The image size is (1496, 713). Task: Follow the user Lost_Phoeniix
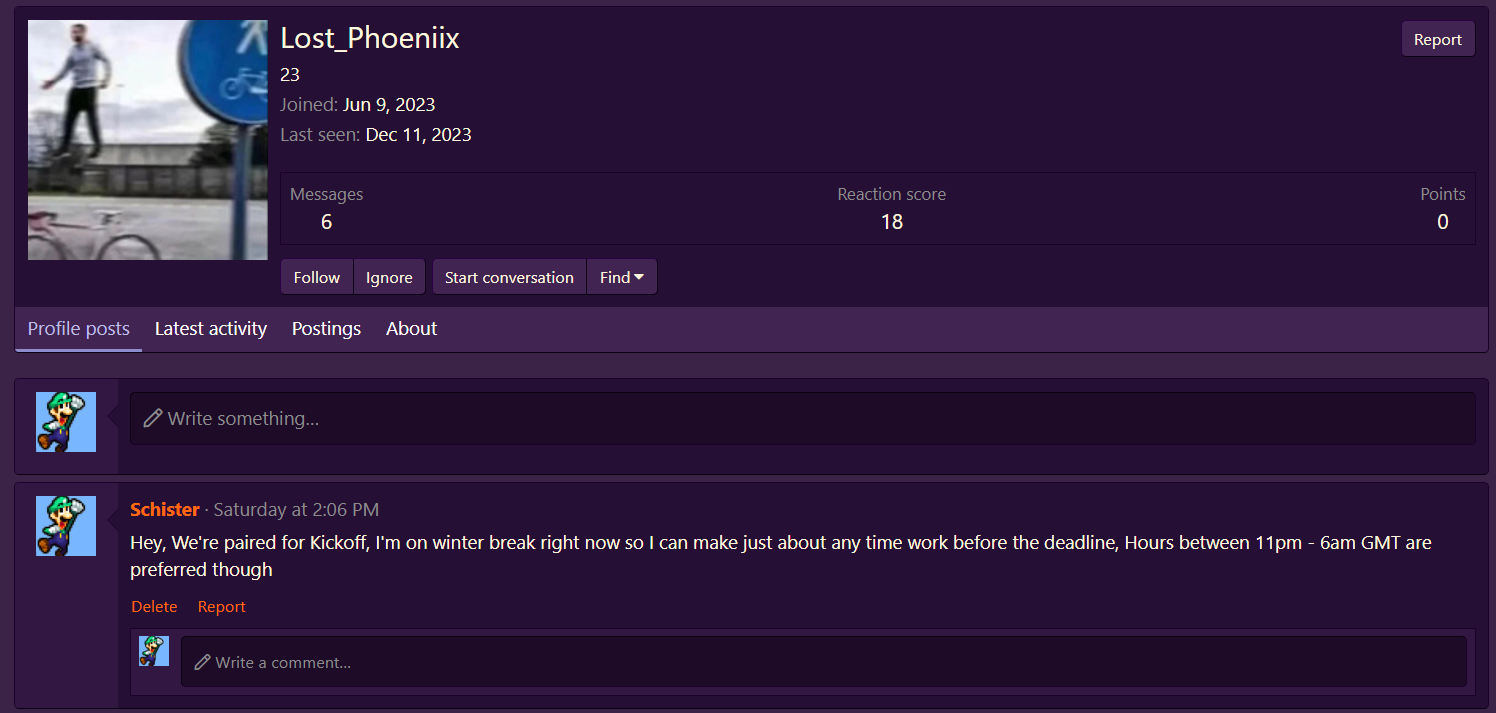(317, 277)
